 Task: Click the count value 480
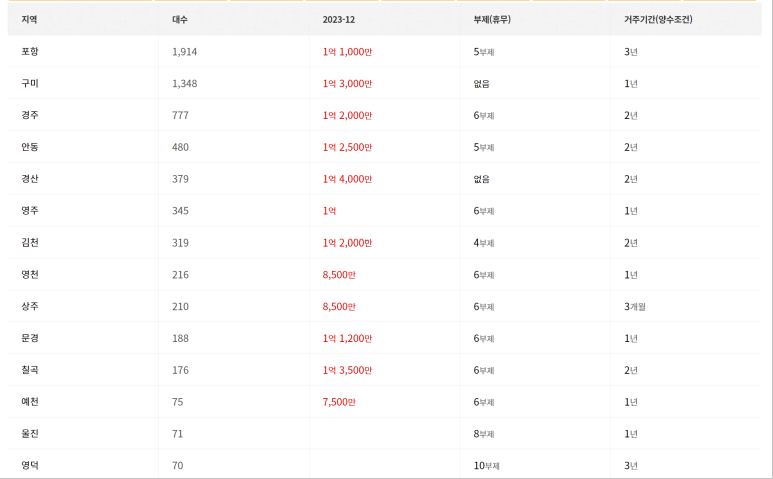pos(180,147)
